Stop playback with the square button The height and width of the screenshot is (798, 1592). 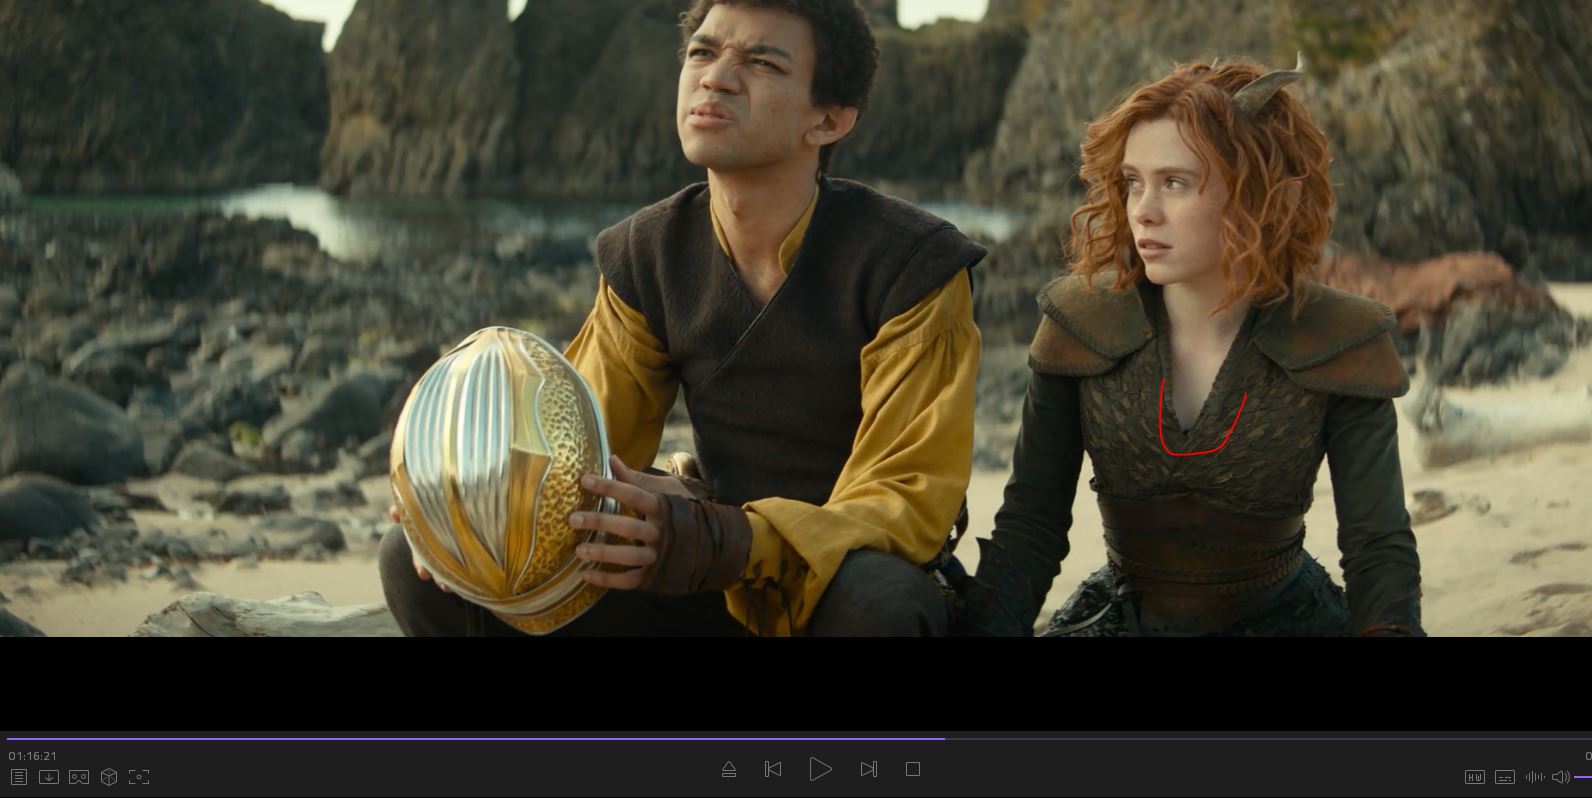[913, 769]
